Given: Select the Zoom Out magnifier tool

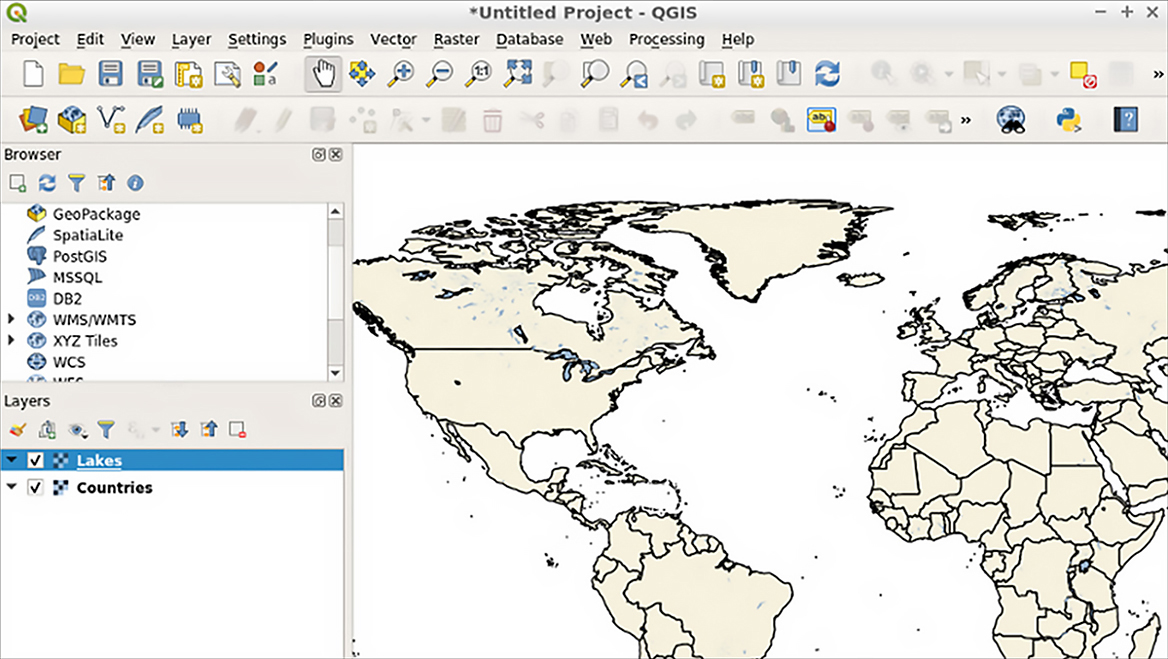Looking at the screenshot, I should point(441,74).
